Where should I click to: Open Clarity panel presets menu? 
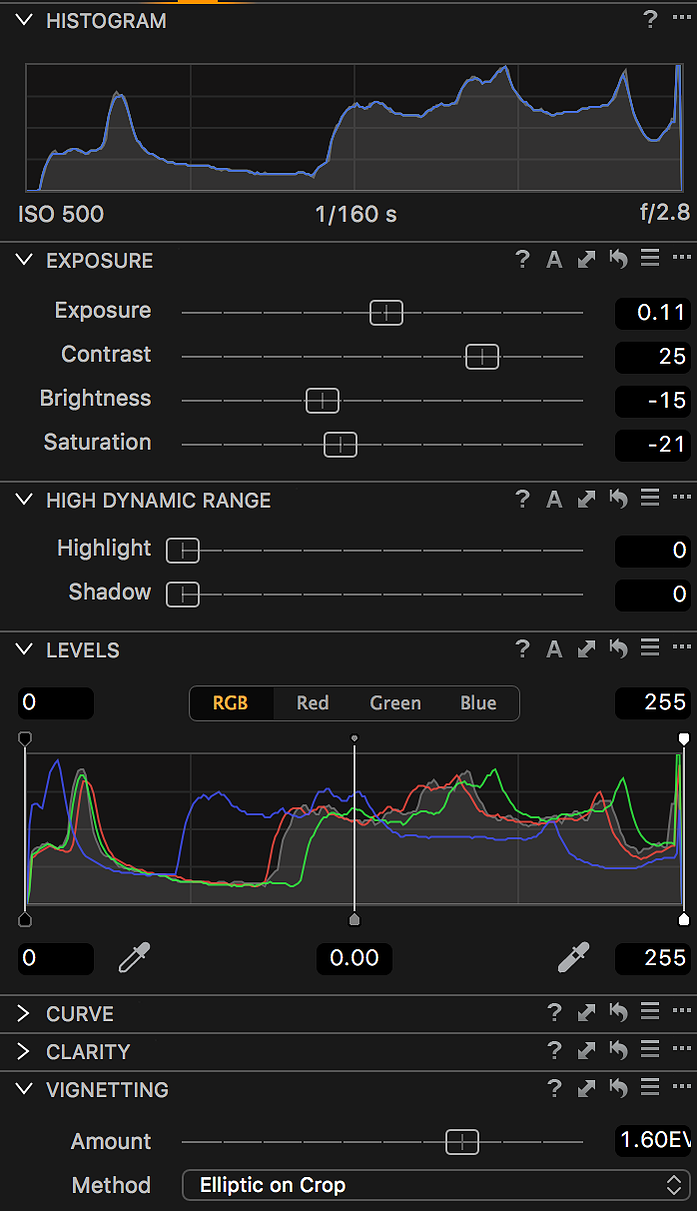point(650,1050)
